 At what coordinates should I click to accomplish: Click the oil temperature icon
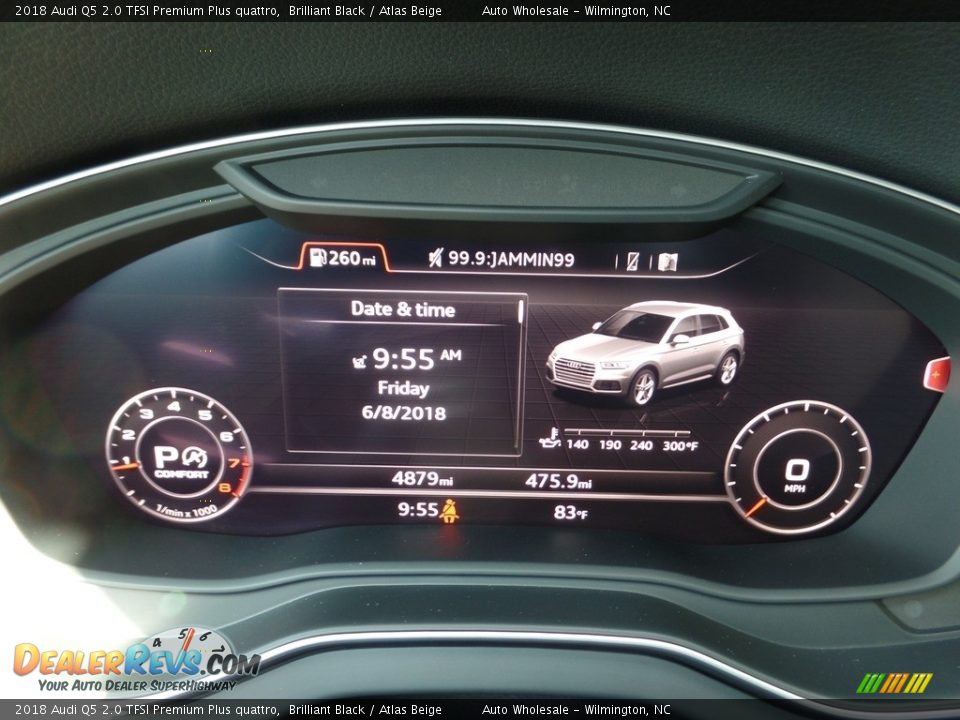[550, 438]
